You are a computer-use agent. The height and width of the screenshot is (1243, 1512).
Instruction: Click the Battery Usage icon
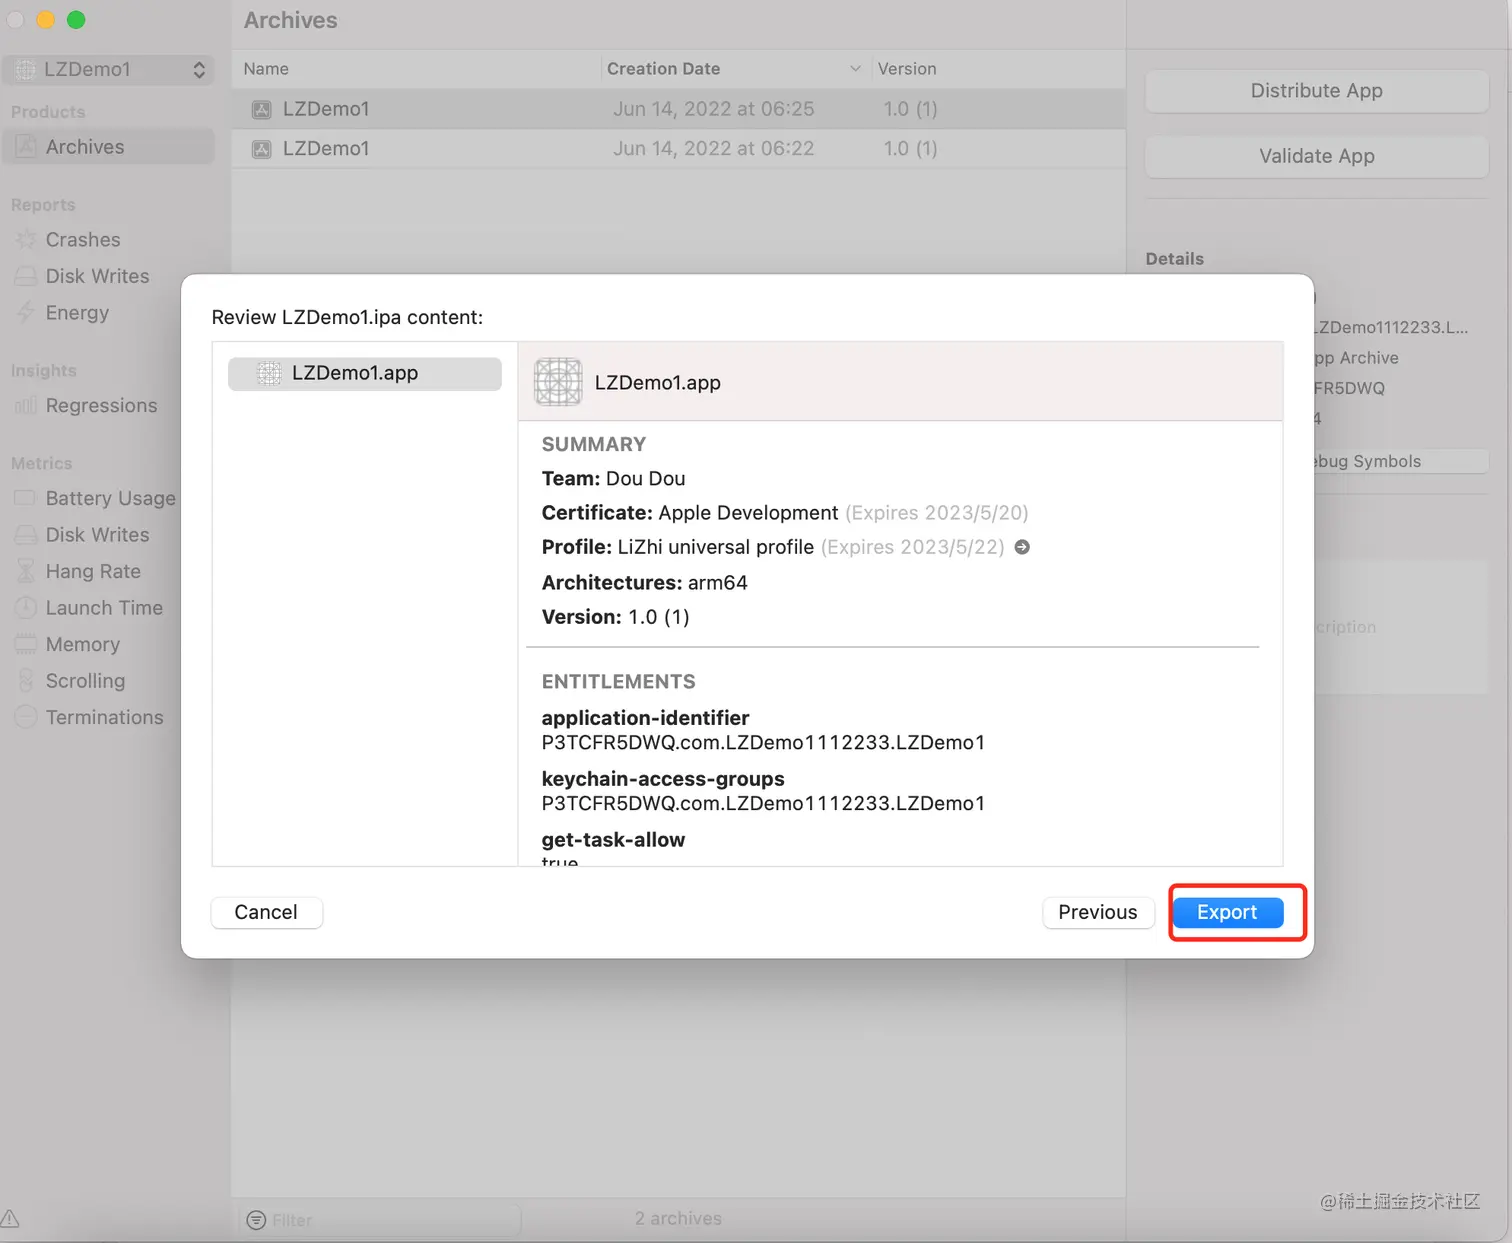[x=25, y=498]
